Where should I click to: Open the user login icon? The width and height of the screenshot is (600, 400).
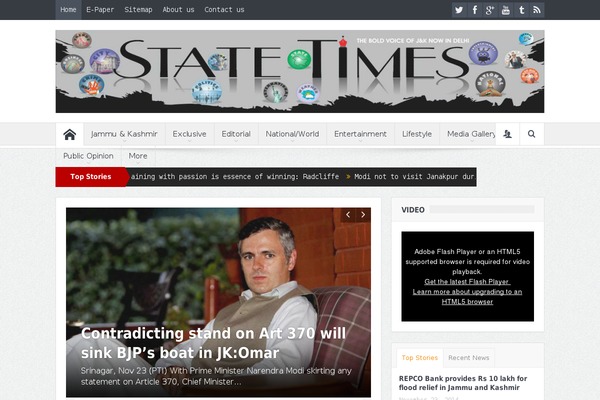[x=507, y=134]
